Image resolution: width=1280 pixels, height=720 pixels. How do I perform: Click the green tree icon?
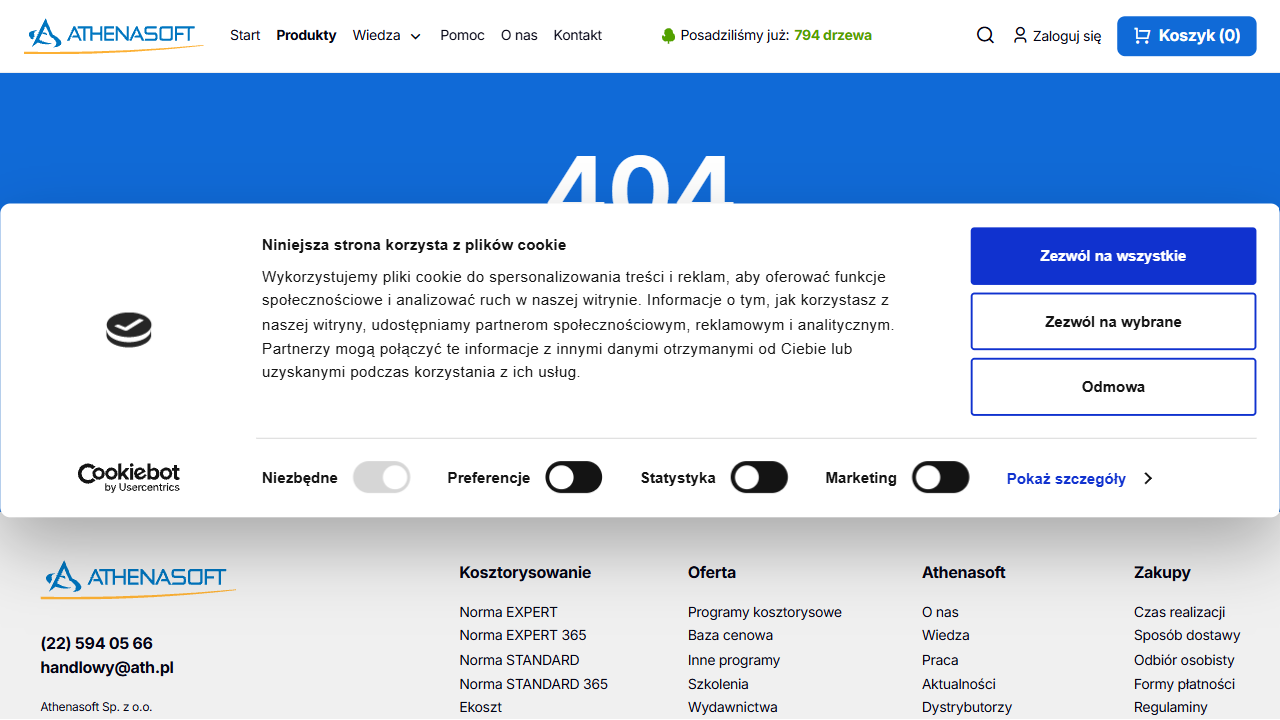(668, 35)
